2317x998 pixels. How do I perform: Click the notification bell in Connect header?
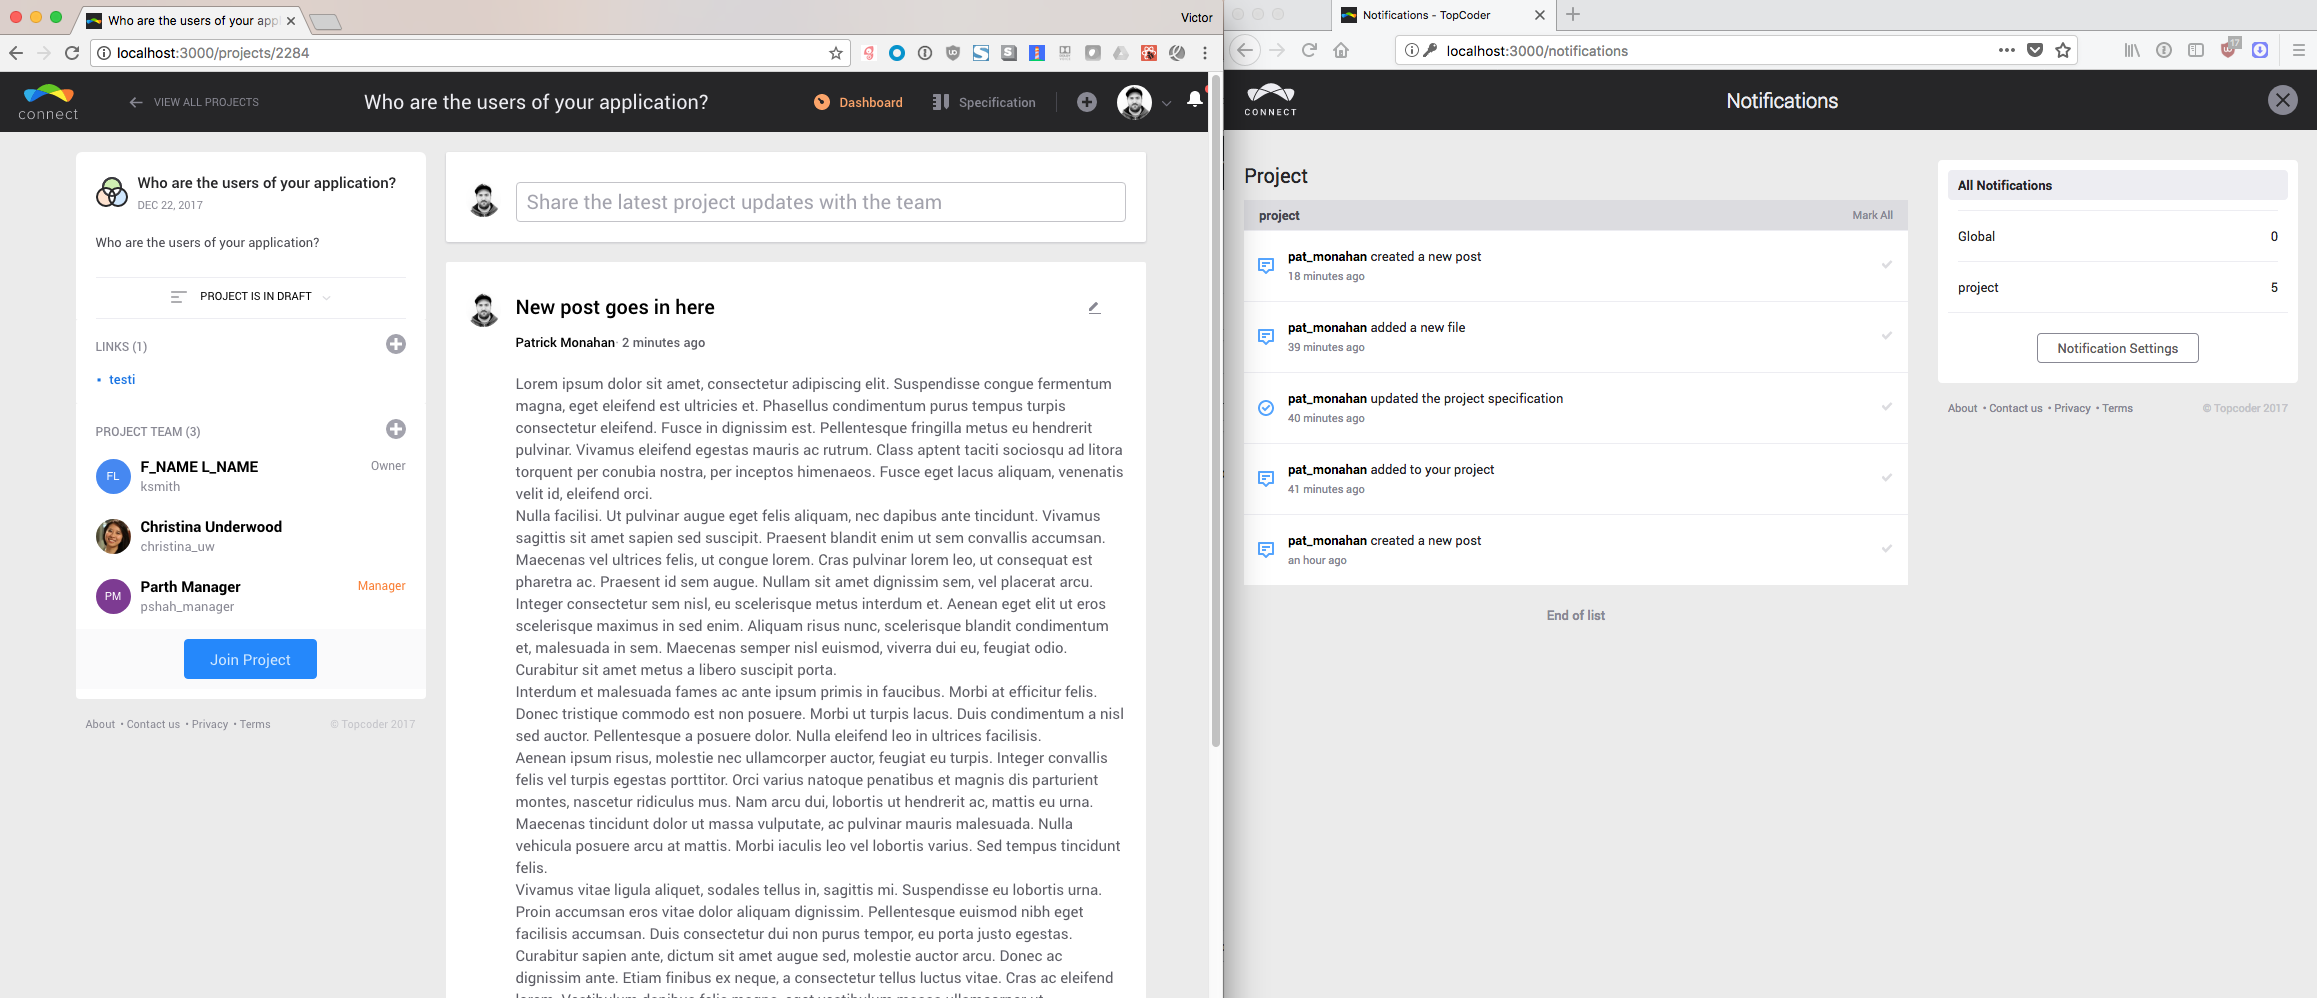pos(1195,99)
